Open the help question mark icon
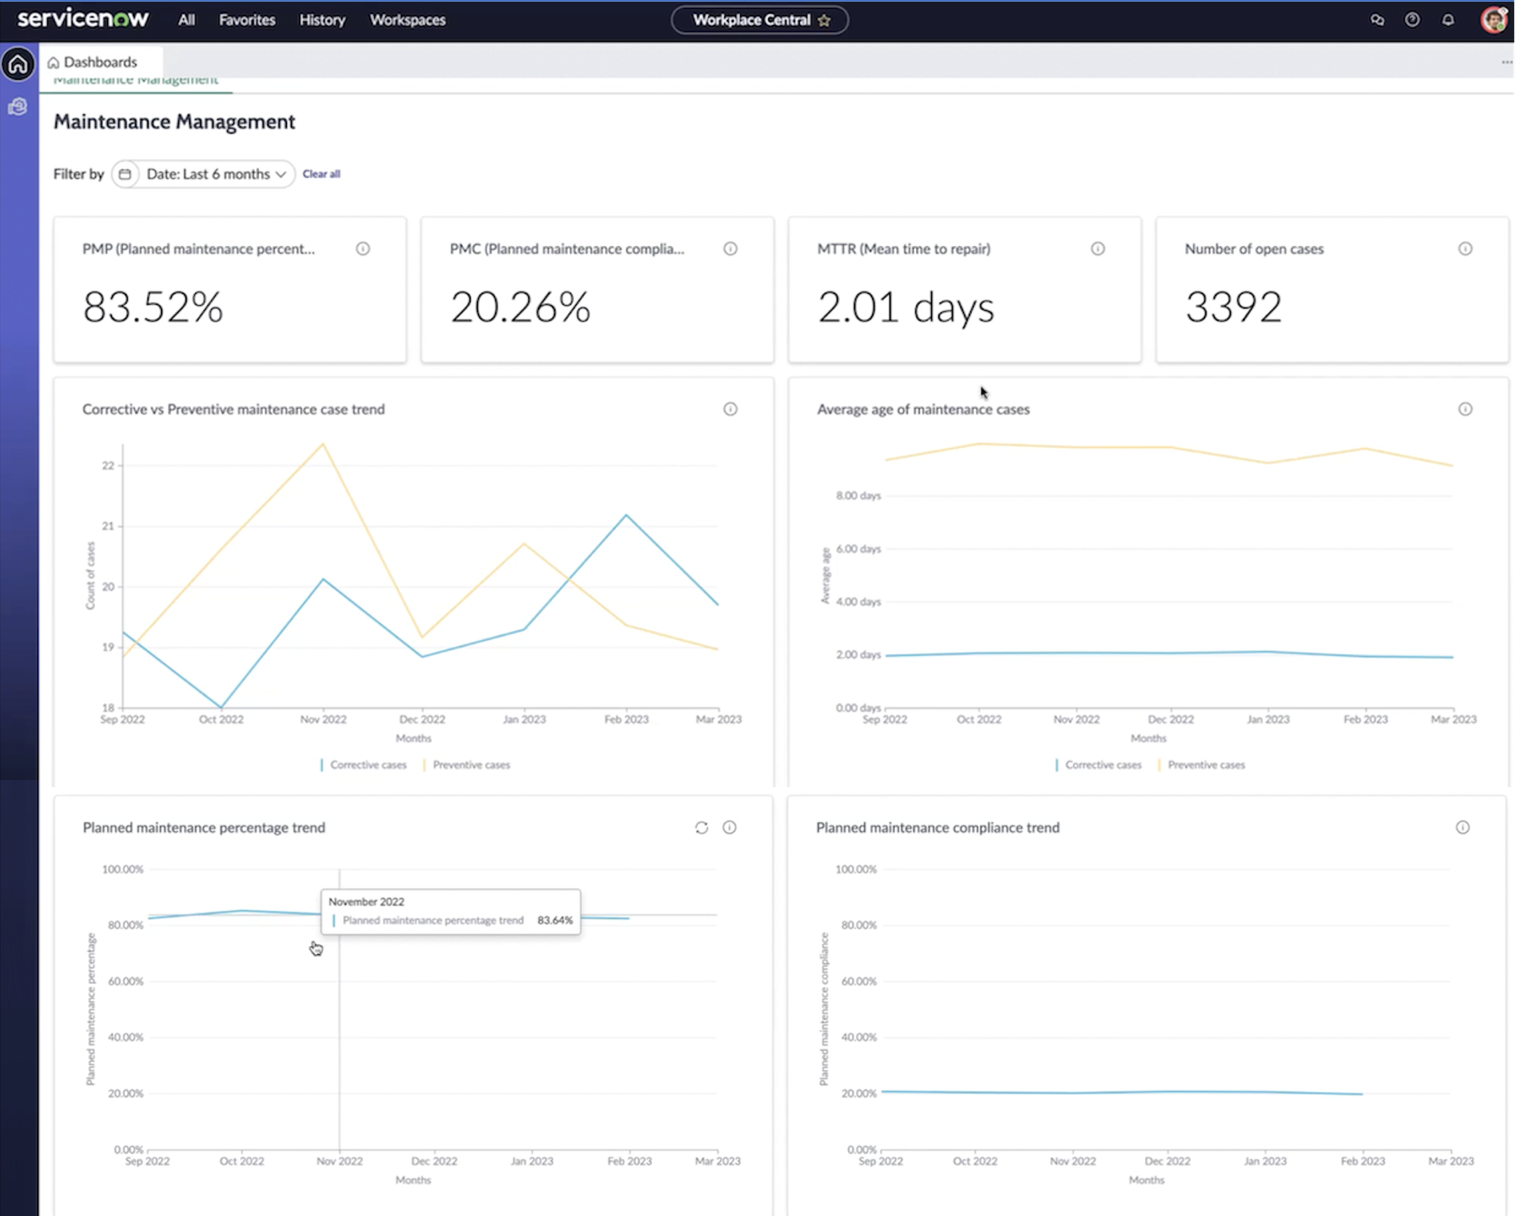Viewport: 1518px width, 1216px height. (x=1412, y=20)
